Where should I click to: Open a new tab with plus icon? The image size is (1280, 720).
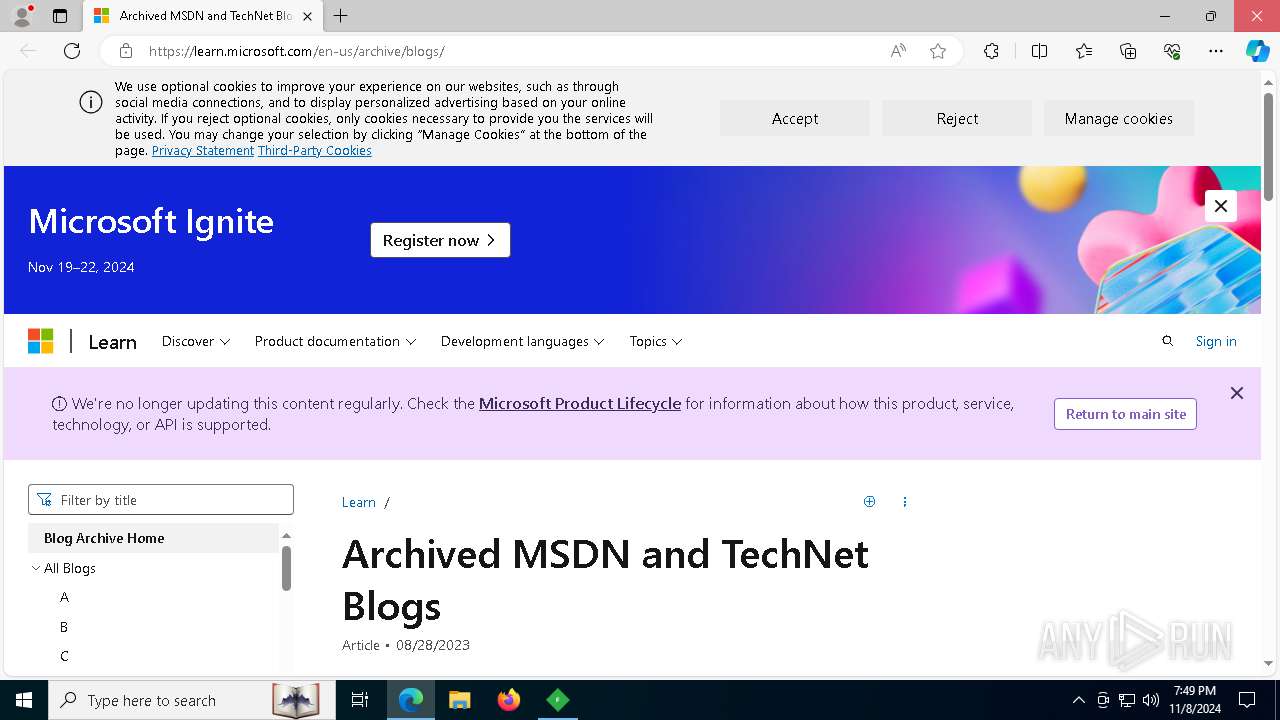(x=341, y=16)
